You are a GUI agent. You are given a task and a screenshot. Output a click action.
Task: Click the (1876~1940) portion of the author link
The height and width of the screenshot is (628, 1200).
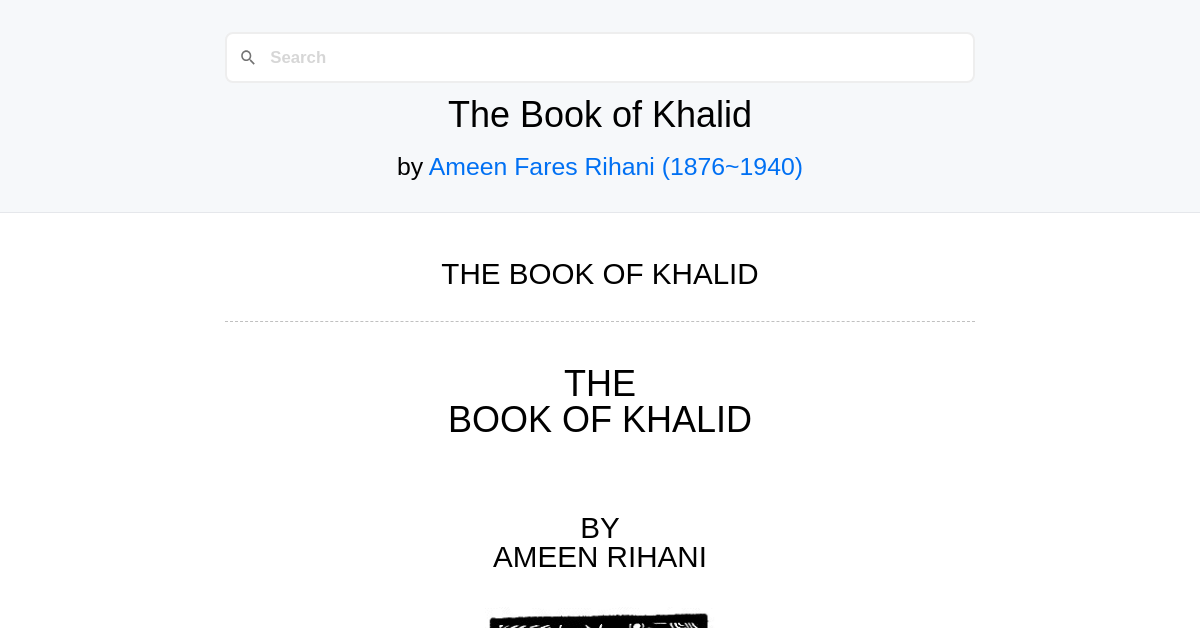732,166
